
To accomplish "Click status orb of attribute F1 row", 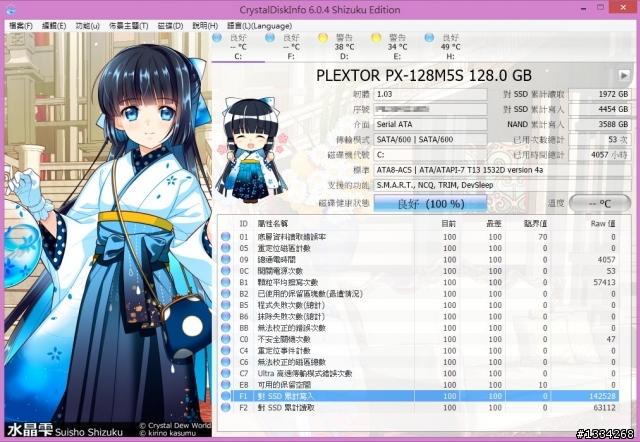I will point(225,396).
